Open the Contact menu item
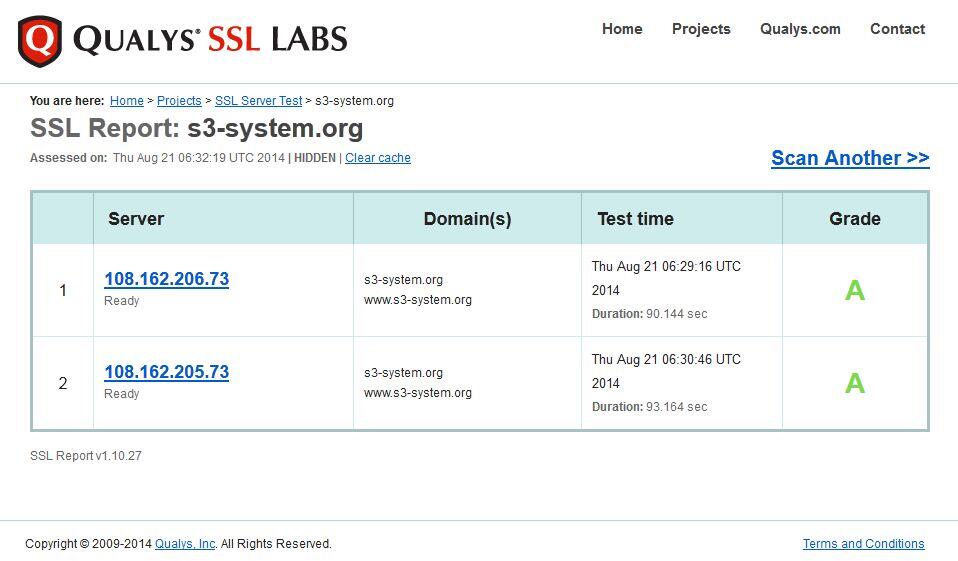The width and height of the screenshot is (958, 561). (x=898, y=29)
